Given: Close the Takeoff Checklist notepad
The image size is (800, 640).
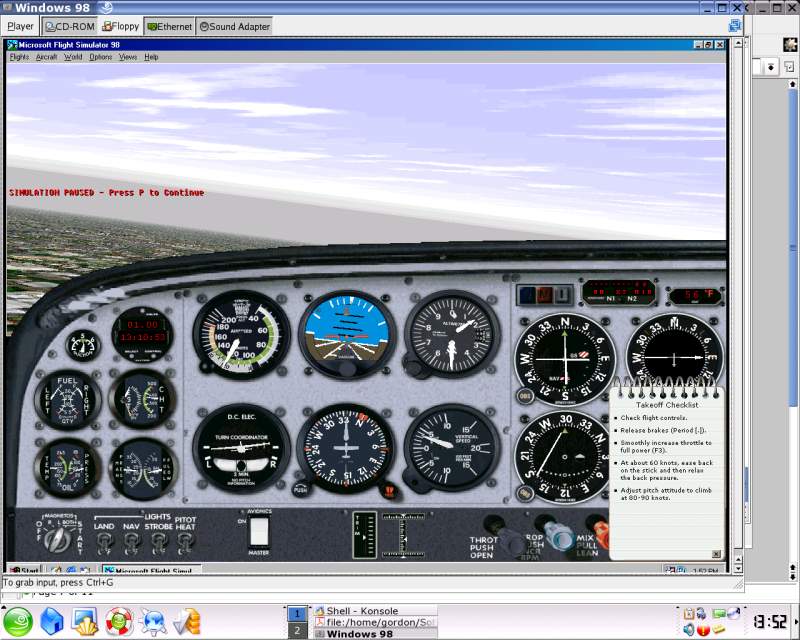Looking at the screenshot, I should [x=714, y=552].
